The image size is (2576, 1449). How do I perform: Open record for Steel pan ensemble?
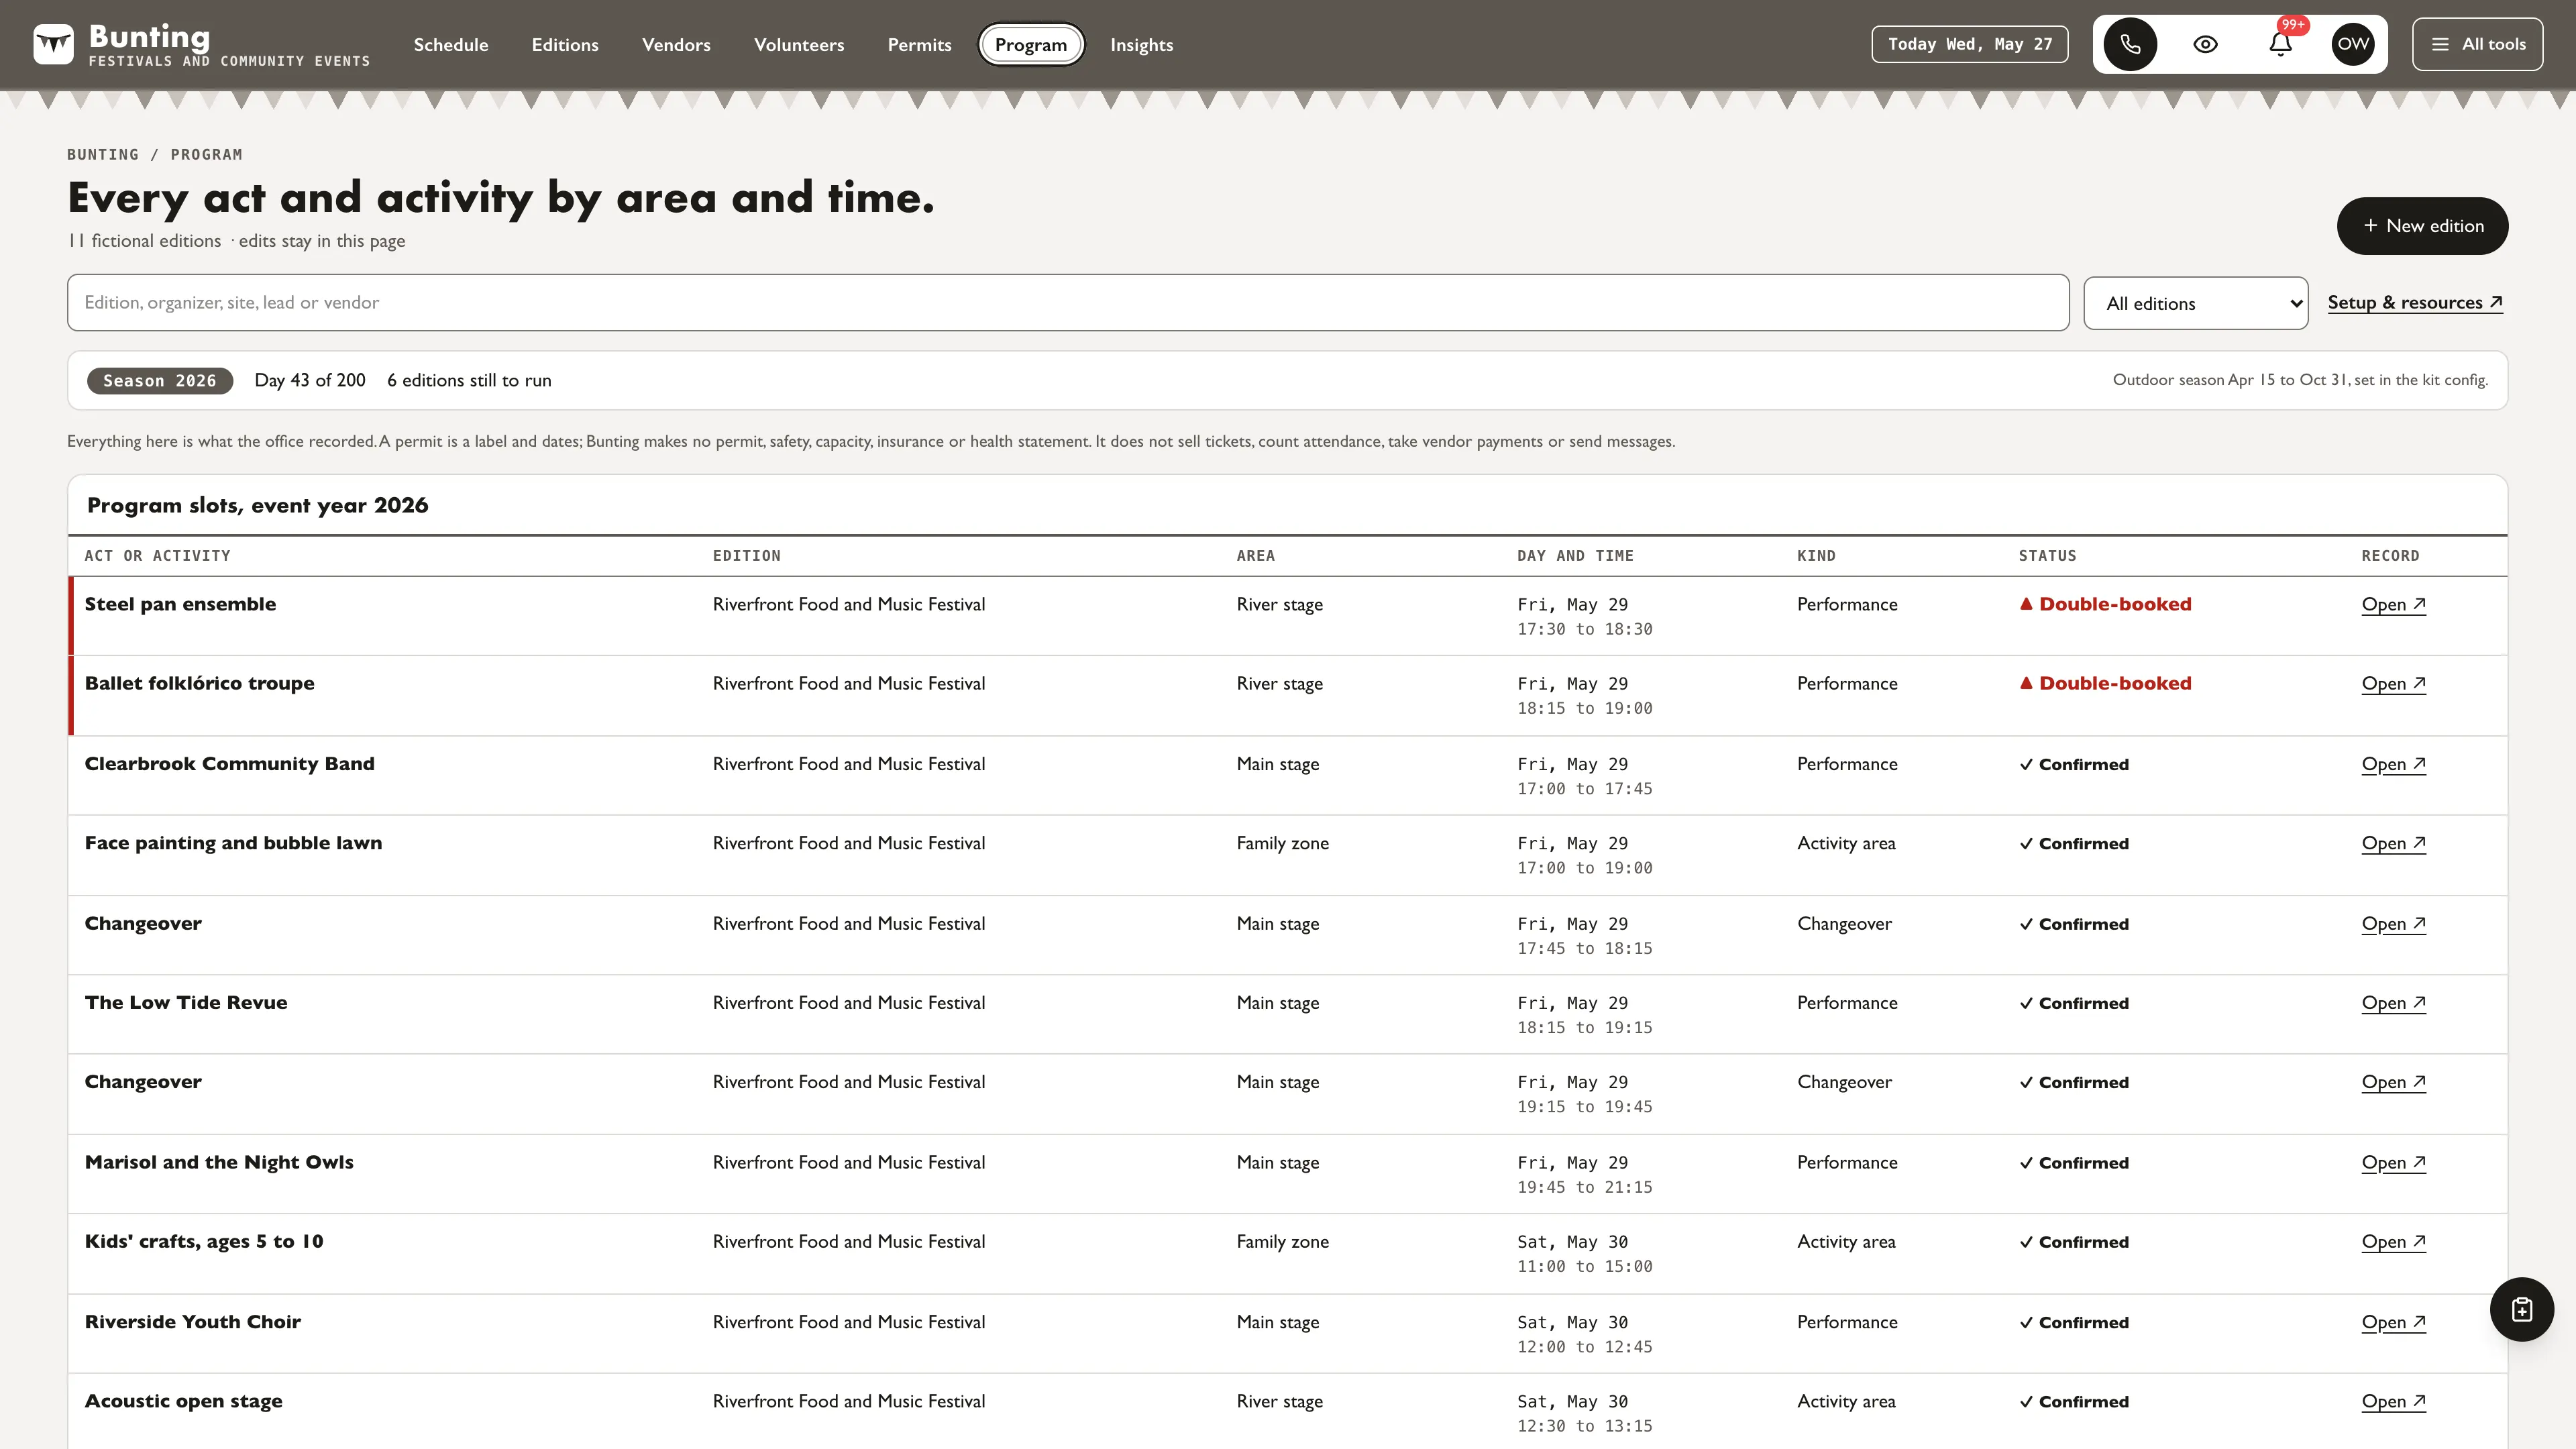point(2393,604)
